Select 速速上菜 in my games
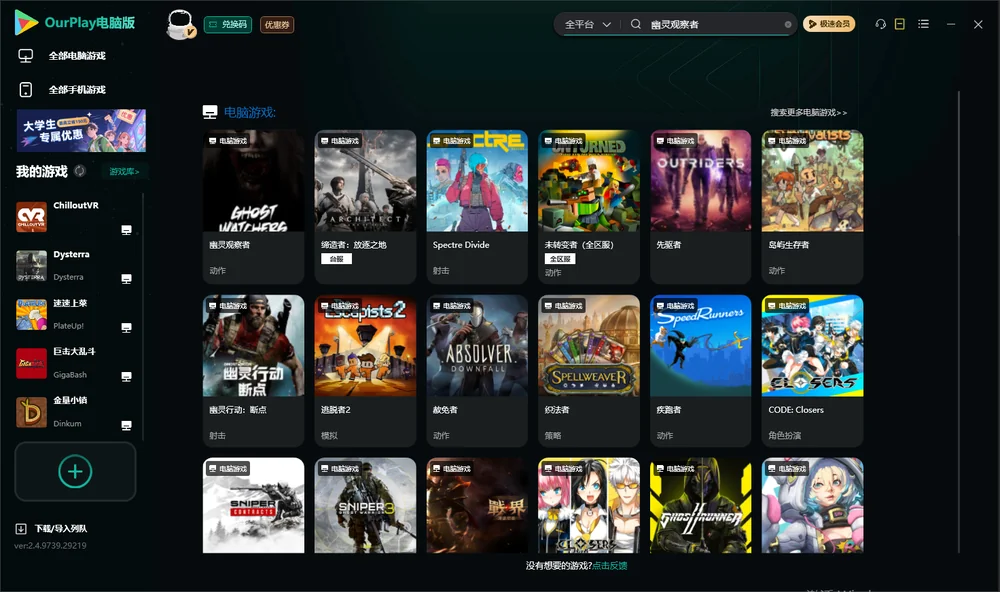The image size is (1000, 592). (70, 303)
